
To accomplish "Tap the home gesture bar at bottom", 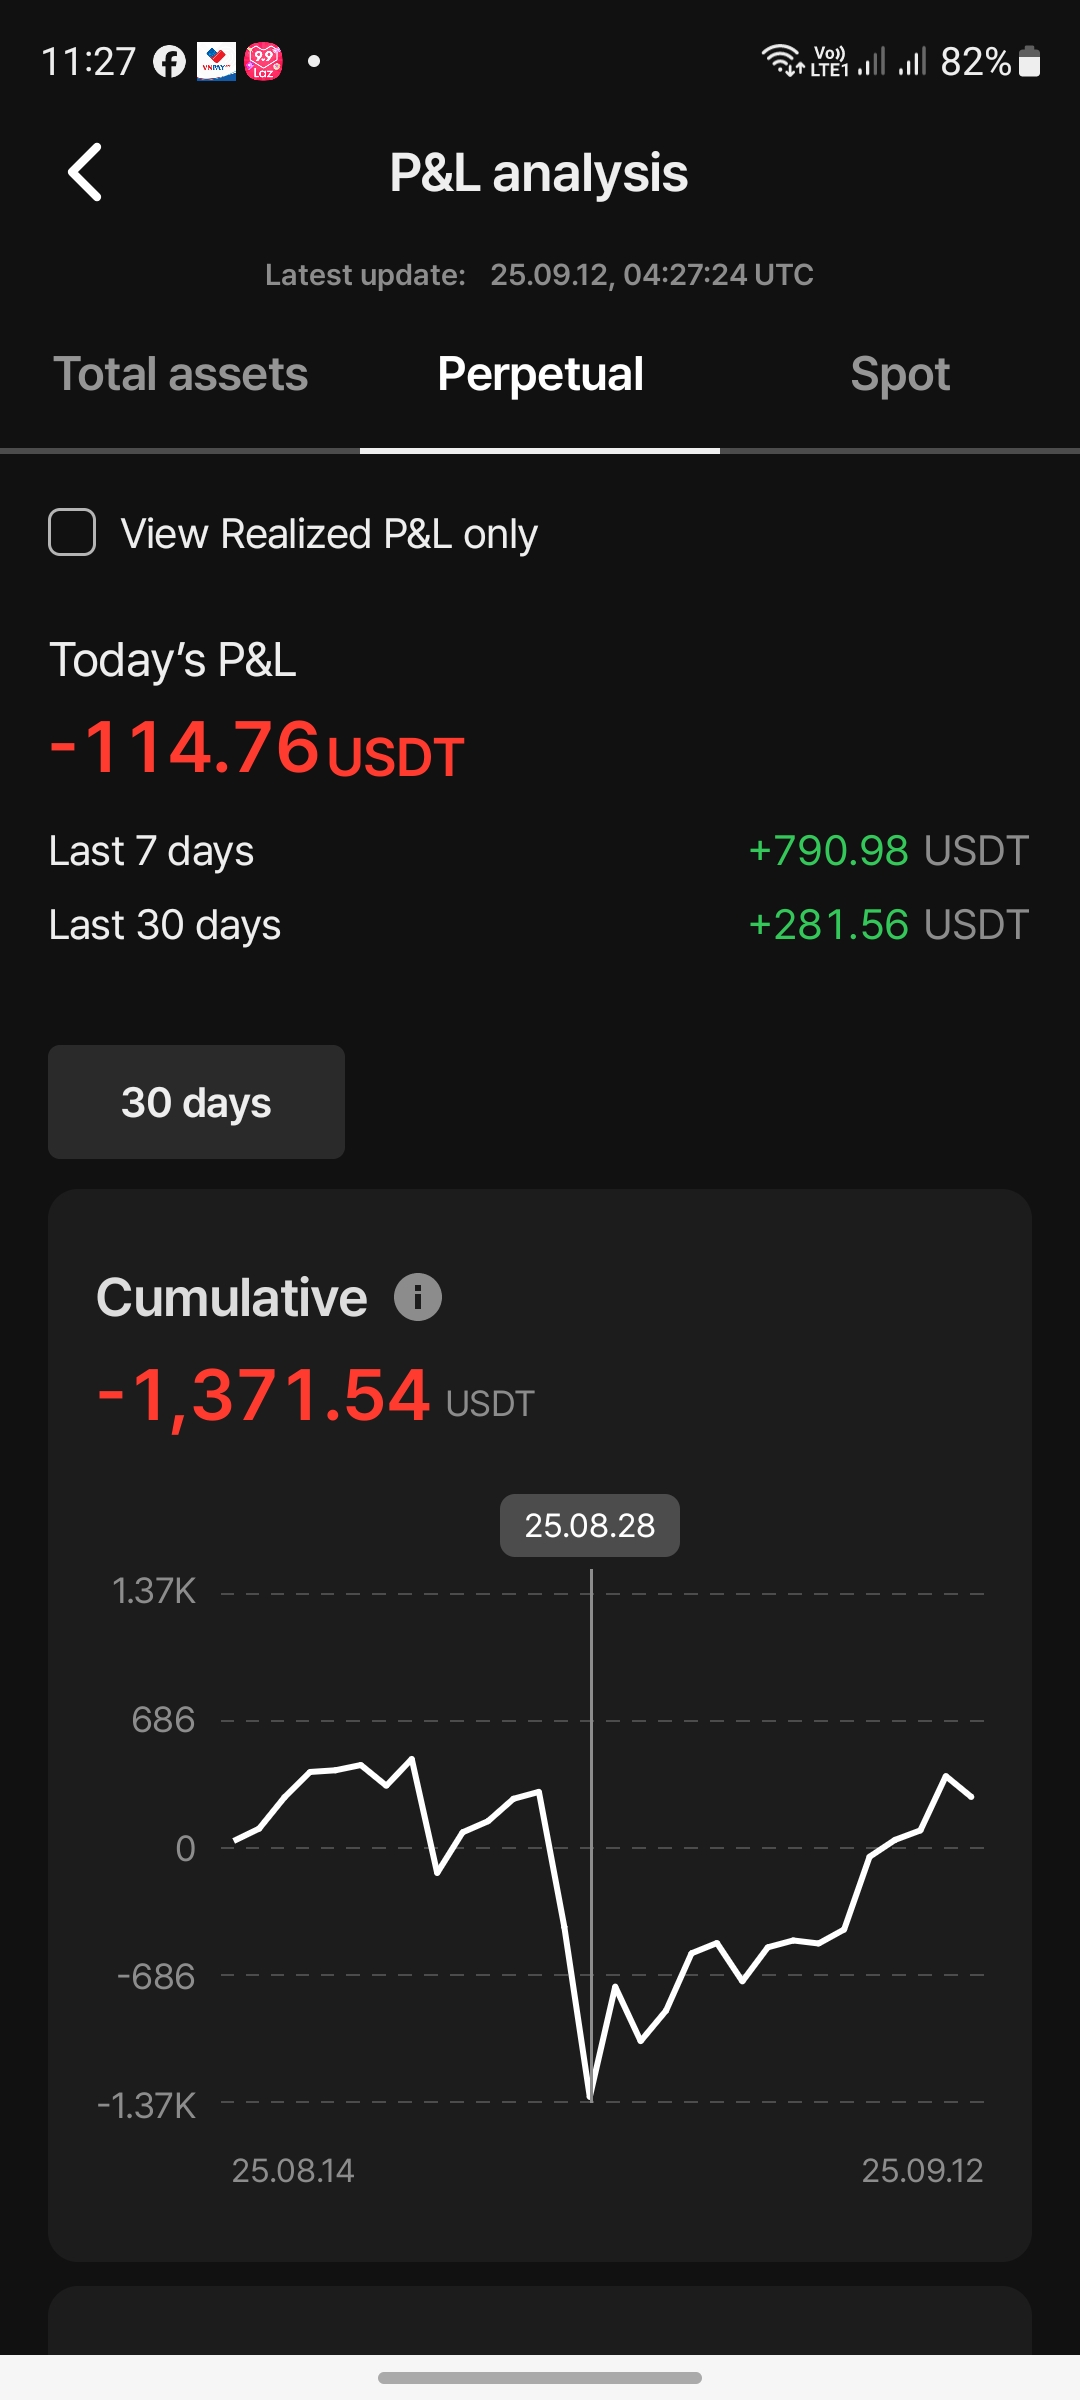I will pos(540,2377).
